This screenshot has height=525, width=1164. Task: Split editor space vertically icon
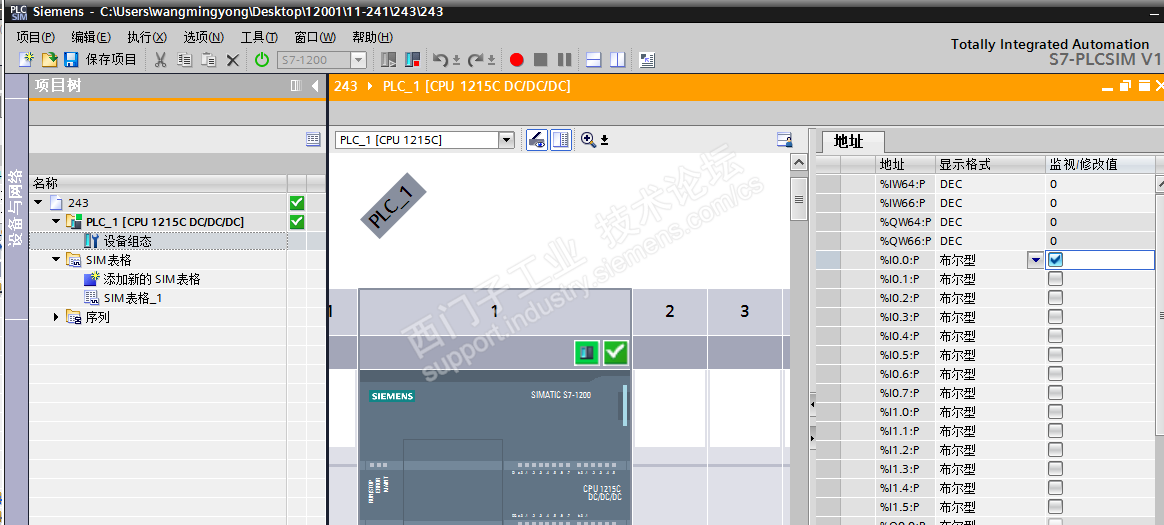tap(618, 60)
